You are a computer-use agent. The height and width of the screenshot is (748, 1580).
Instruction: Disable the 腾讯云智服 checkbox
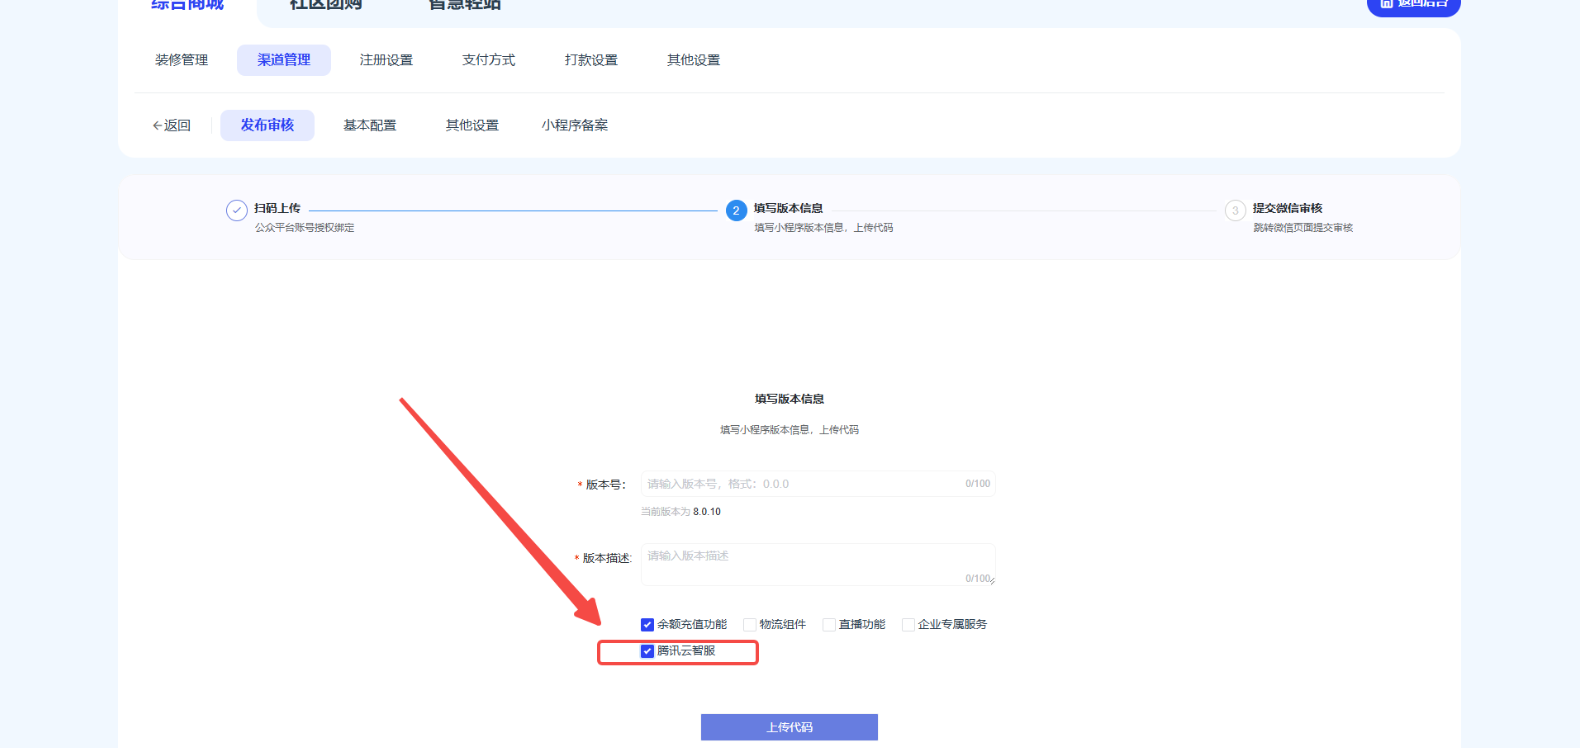(x=647, y=651)
